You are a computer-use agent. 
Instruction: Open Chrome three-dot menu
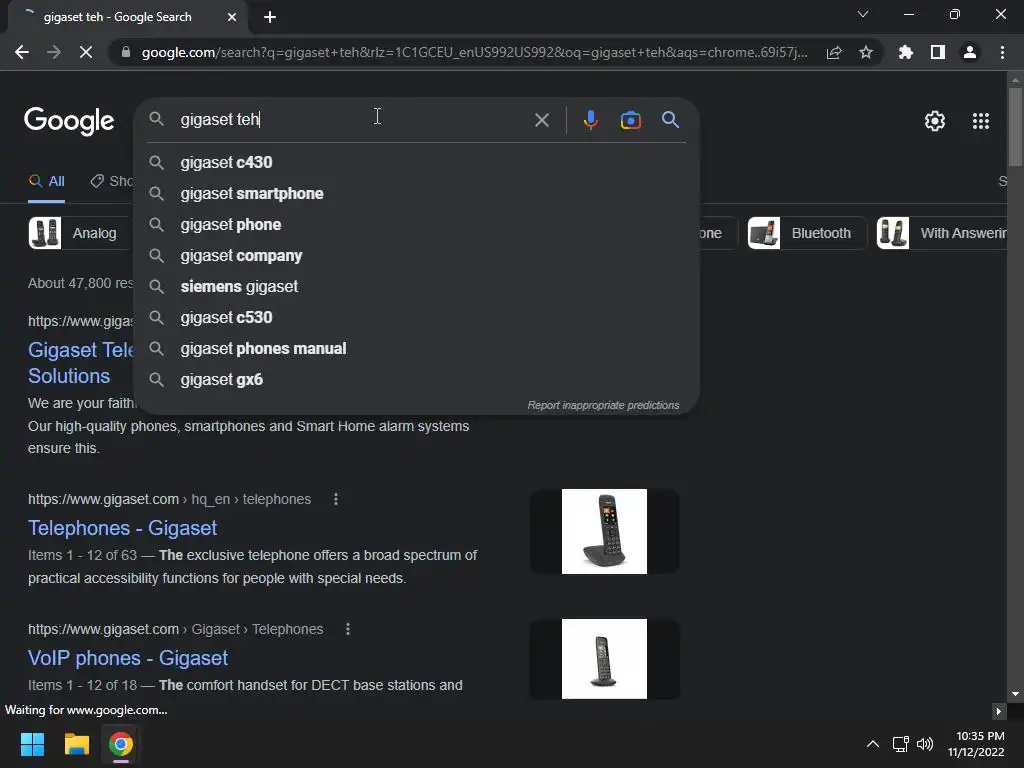pos(1002,52)
